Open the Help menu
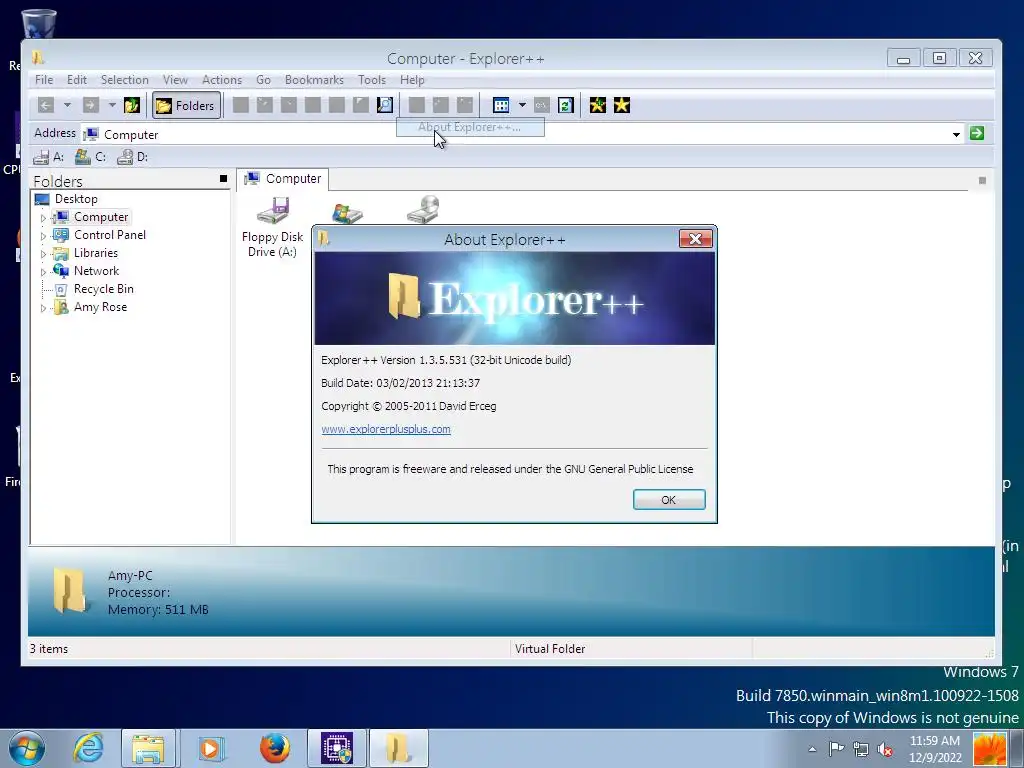This screenshot has height=768, width=1024. [x=412, y=80]
